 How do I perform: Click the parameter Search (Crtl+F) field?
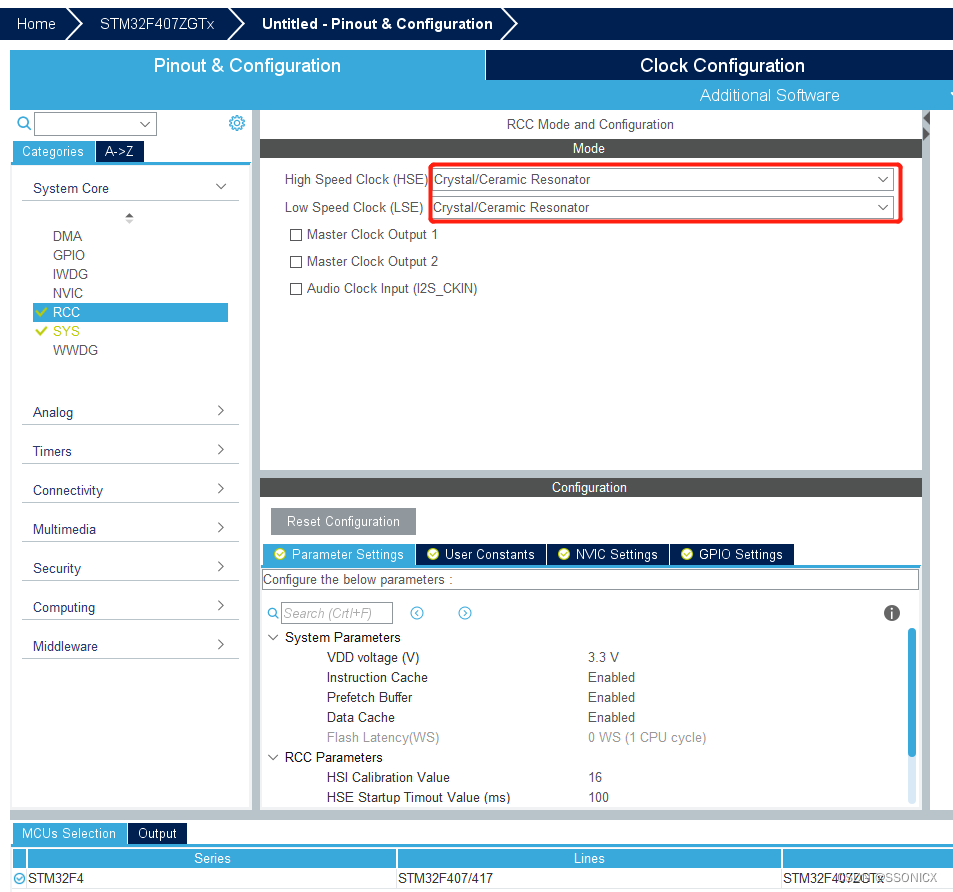(337, 613)
